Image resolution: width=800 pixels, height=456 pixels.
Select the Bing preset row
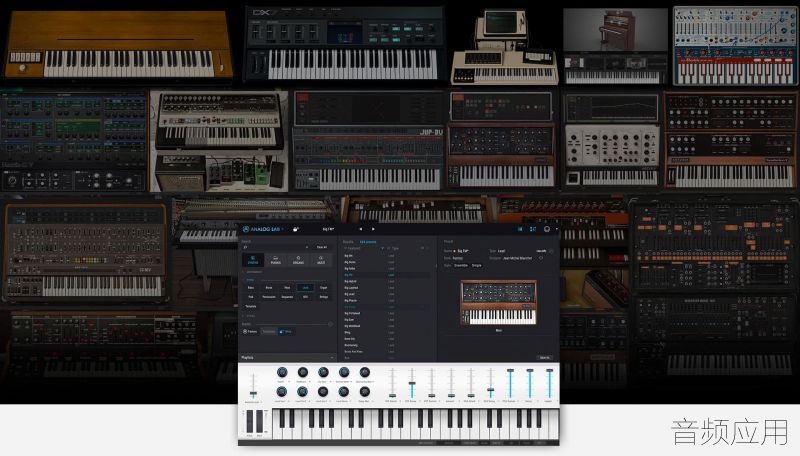pyautogui.click(x=387, y=332)
